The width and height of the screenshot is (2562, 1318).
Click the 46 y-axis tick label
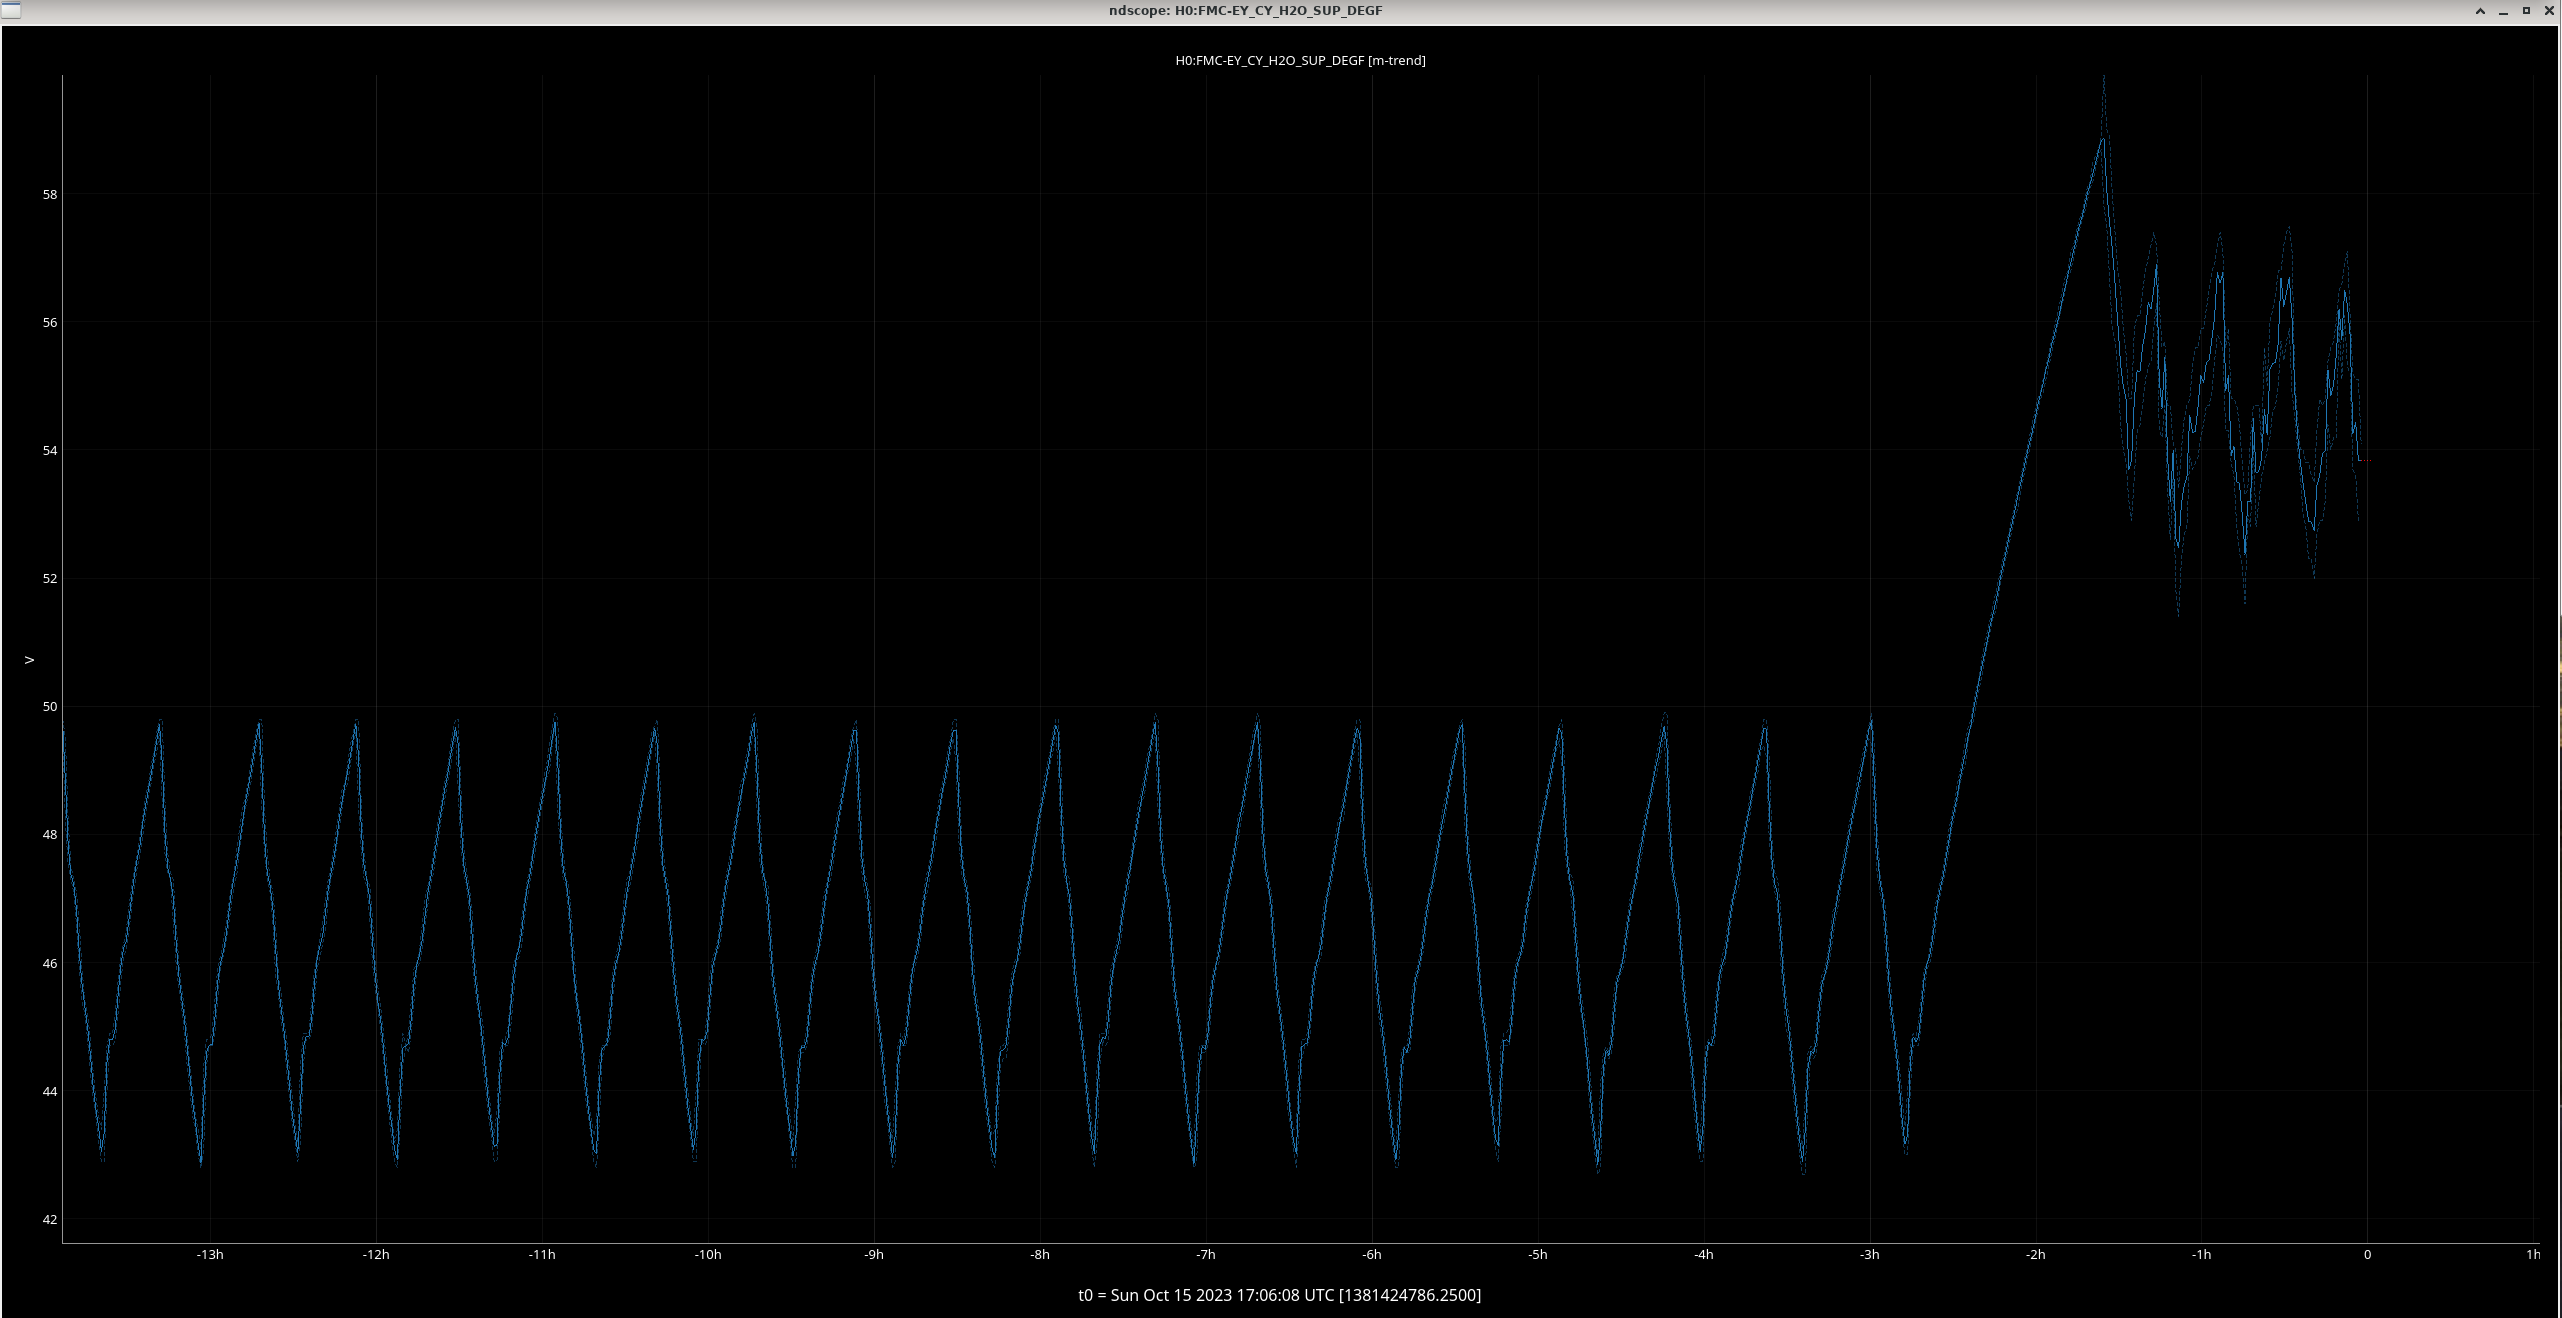(50, 964)
